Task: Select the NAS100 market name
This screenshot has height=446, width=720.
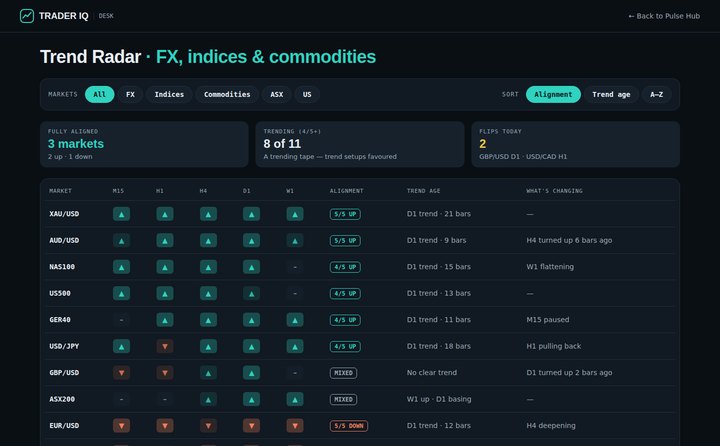Action: point(62,267)
